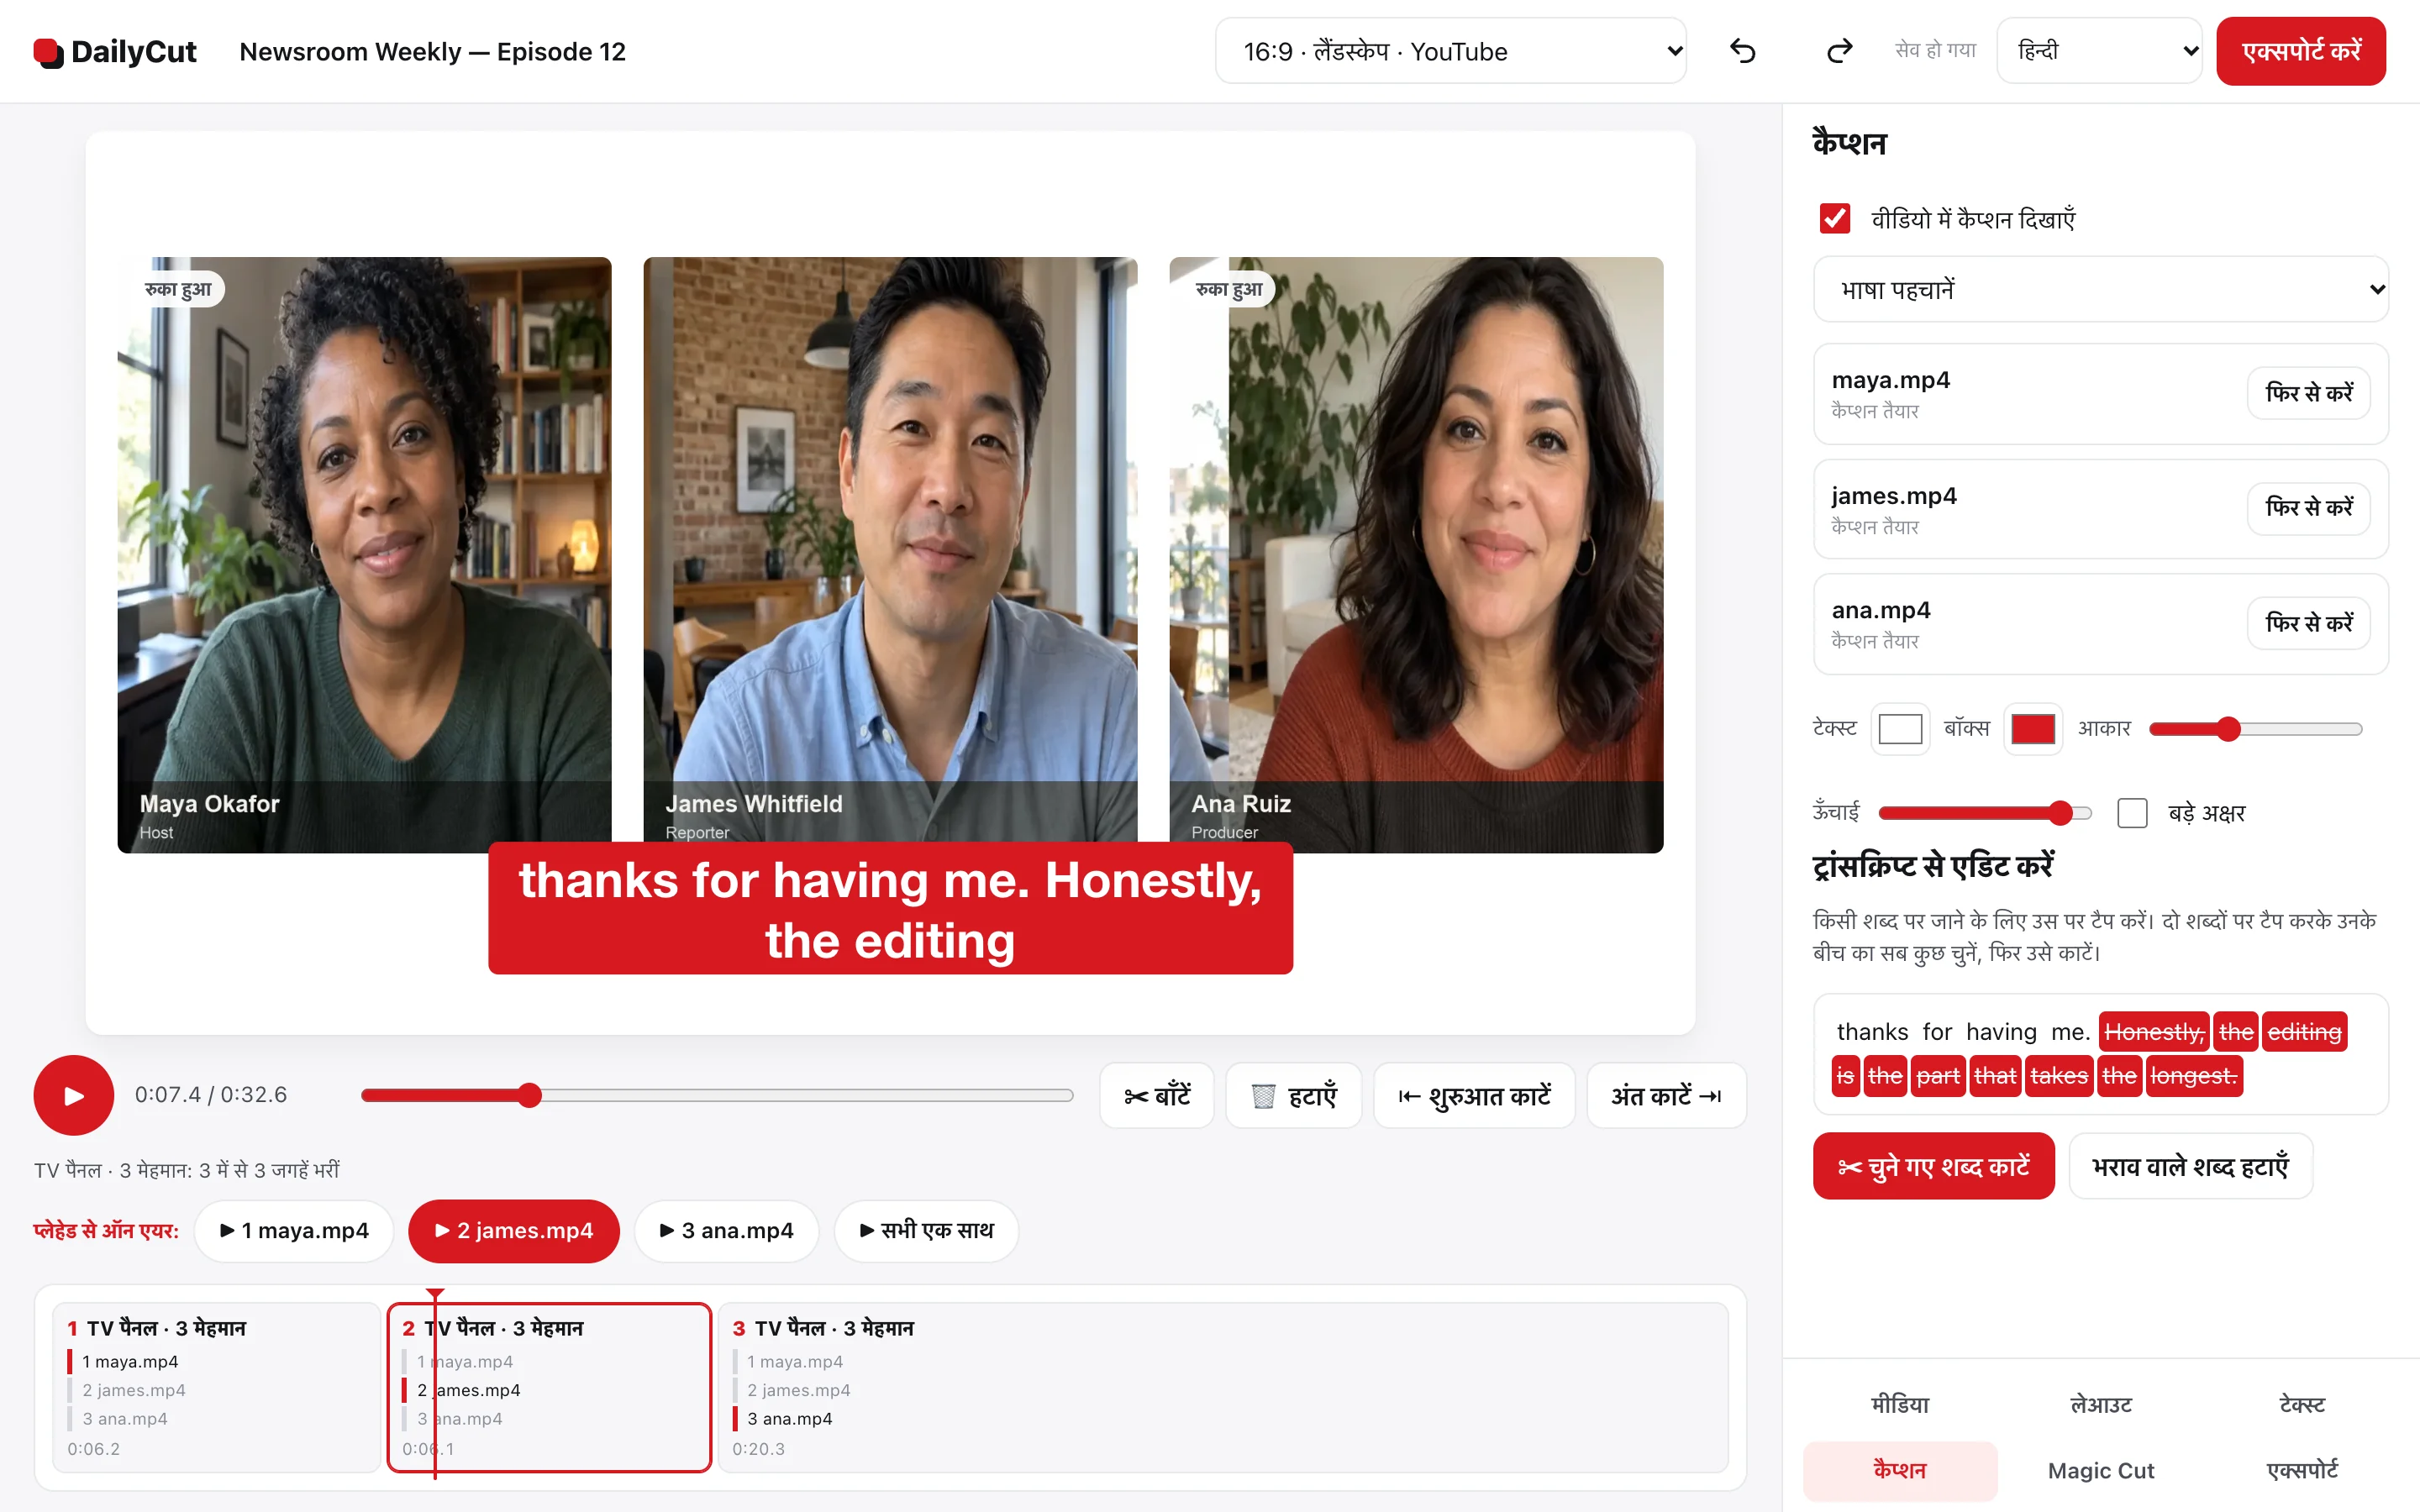Click भराव वाले शब्द हटाएँ button
Image resolution: width=2420 pixels, height=1512 pixels.
pos(2190,1166)
